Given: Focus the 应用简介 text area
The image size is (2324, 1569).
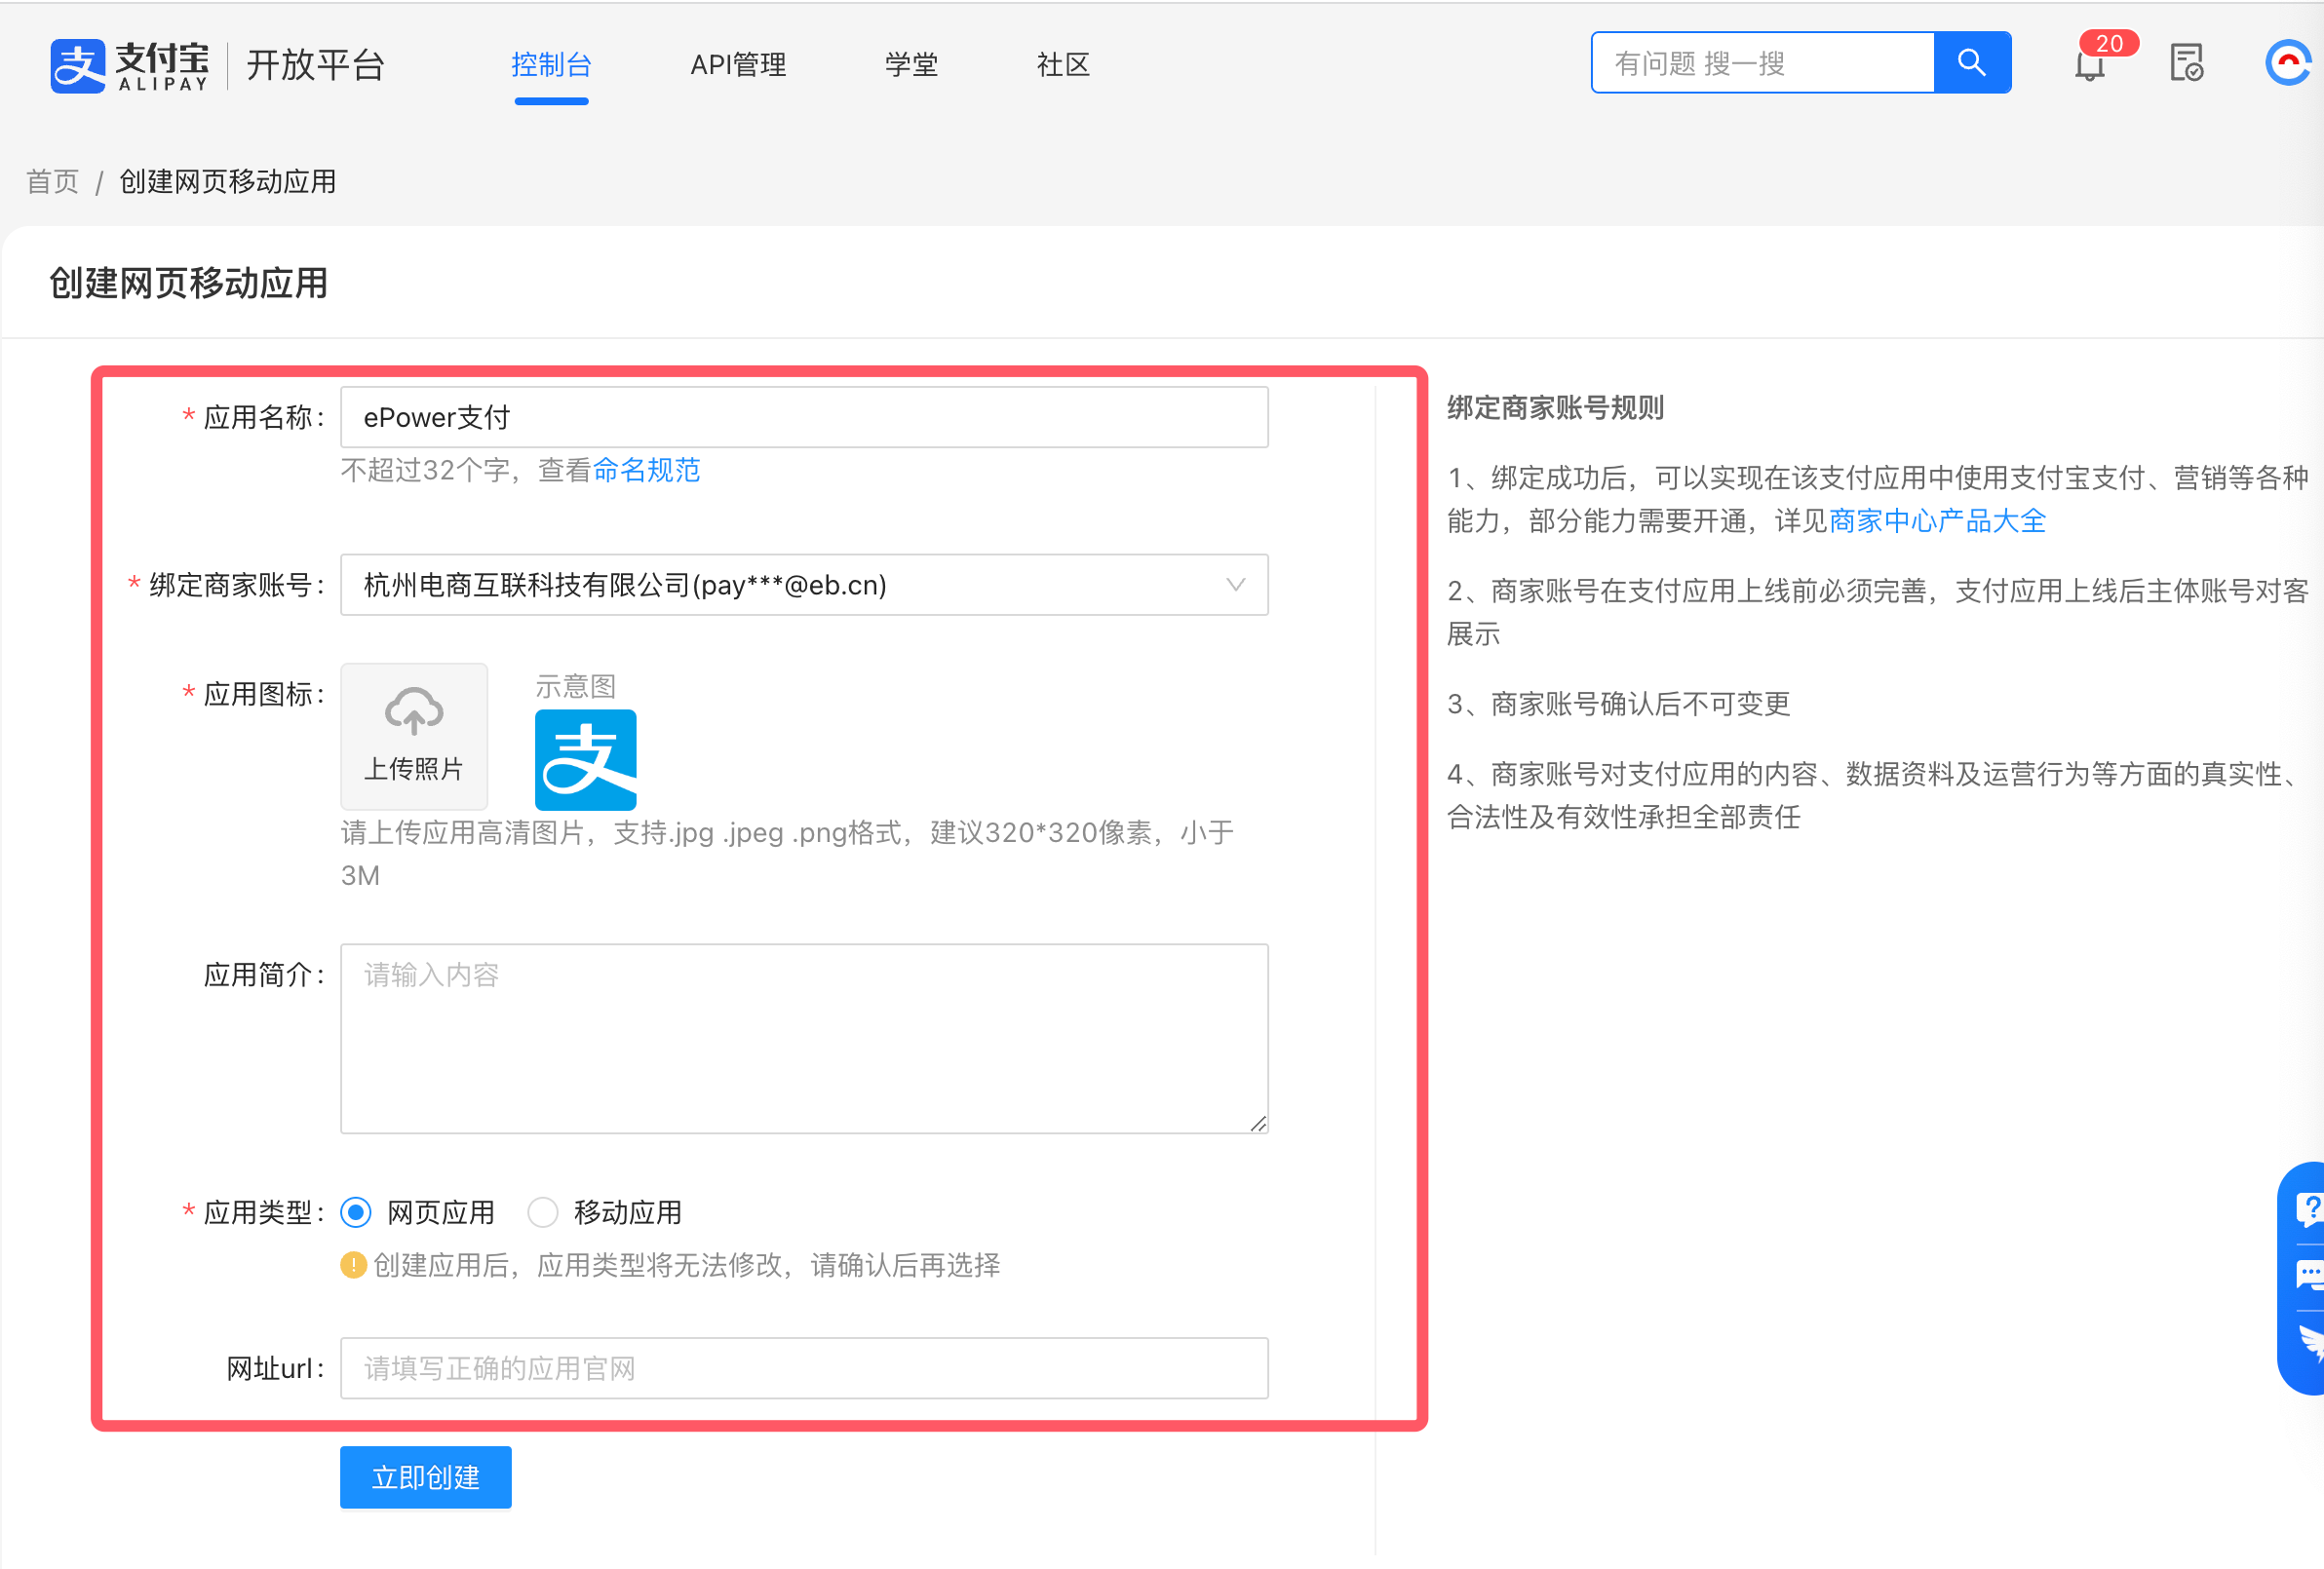Looking at the screenshot, I should coord(804,1039).
